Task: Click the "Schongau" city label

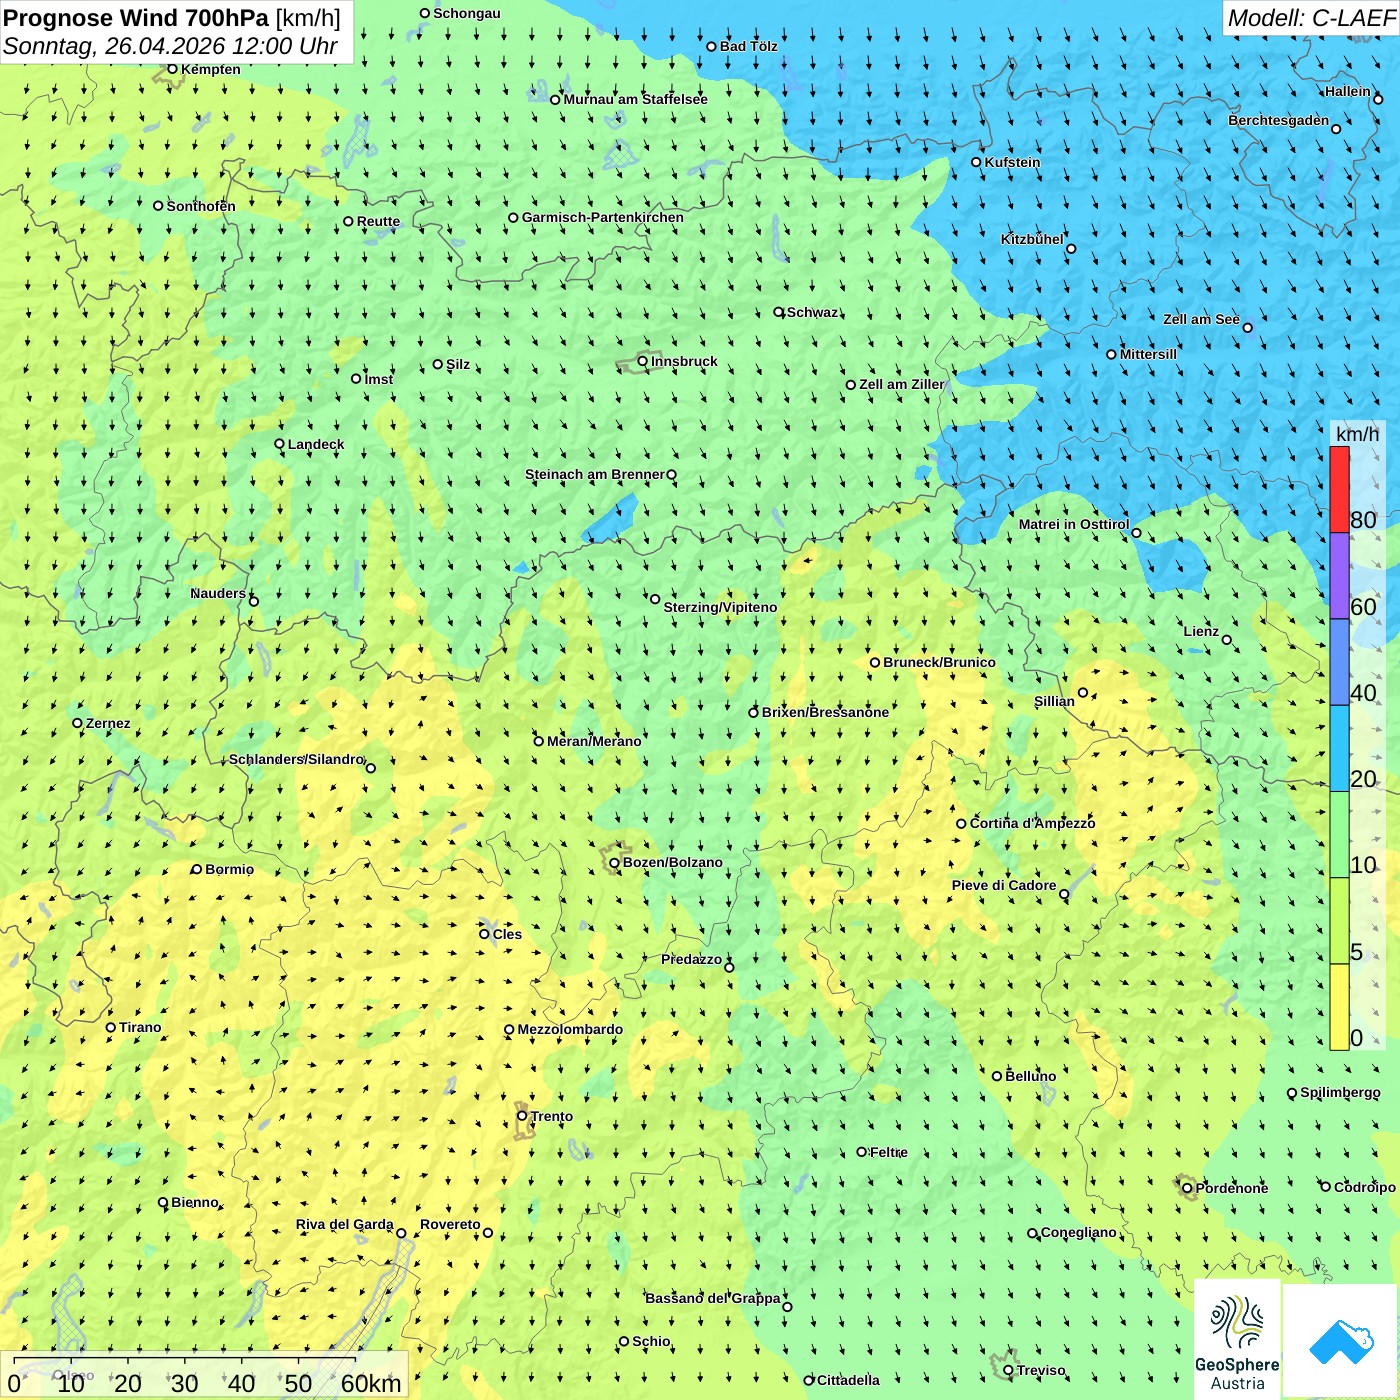Action: (467, 13)
